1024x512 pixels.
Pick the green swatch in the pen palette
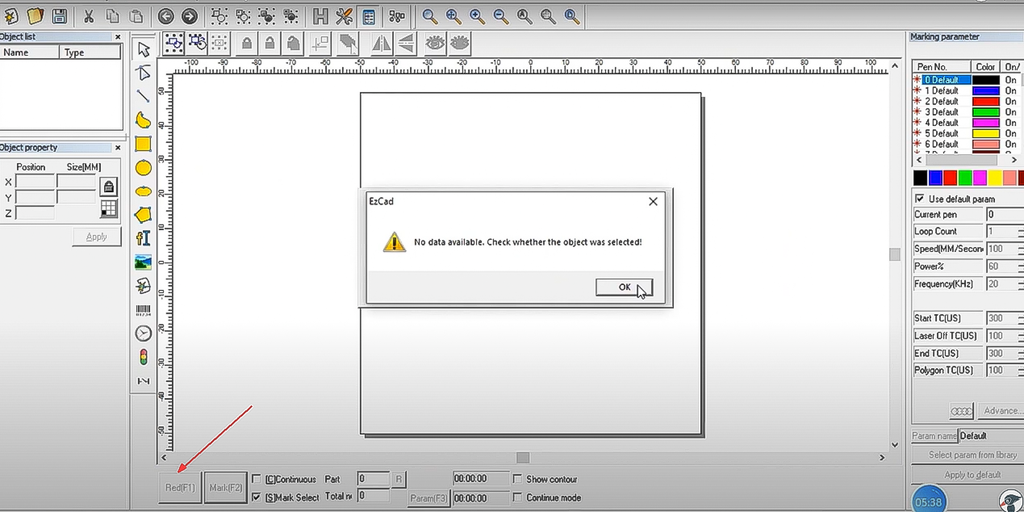(965, 178)
